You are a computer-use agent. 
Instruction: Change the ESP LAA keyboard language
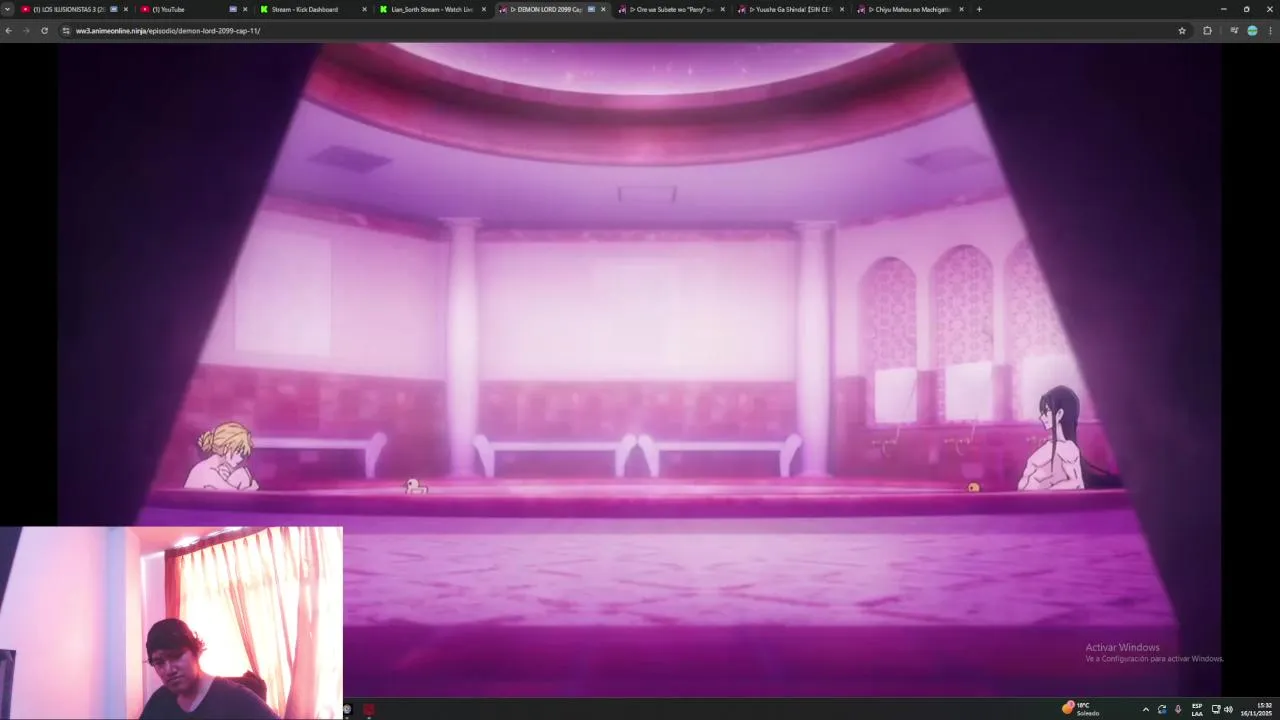click(1197, 710)
